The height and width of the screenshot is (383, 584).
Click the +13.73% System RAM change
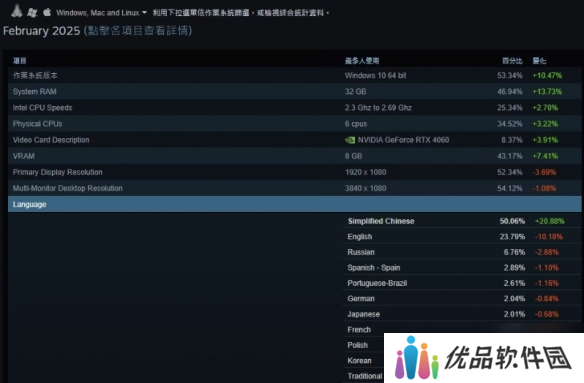point(547,91)
